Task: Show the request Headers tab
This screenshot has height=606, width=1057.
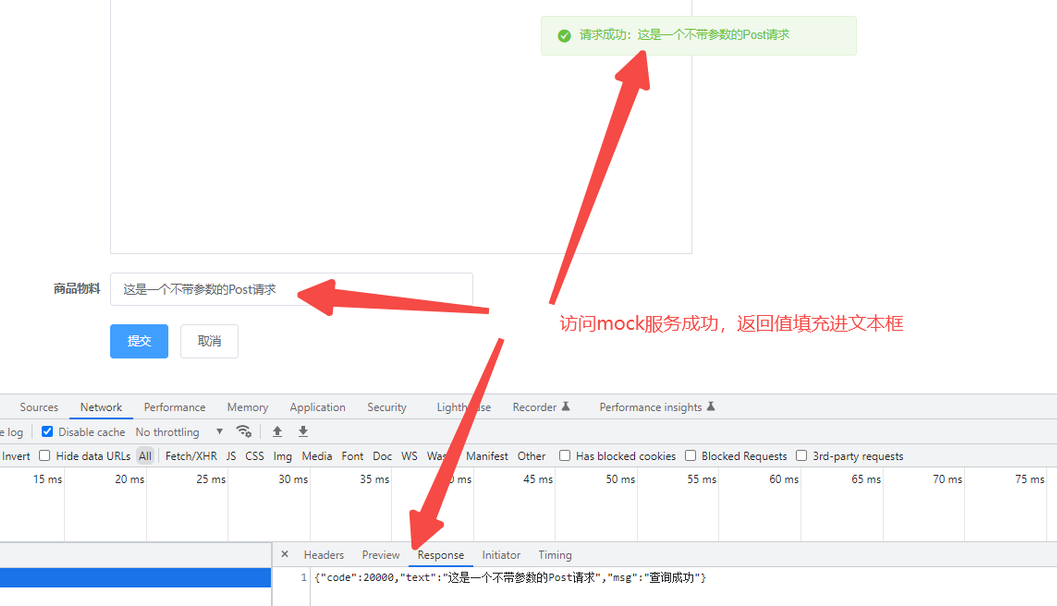Action: coord(324,555)
